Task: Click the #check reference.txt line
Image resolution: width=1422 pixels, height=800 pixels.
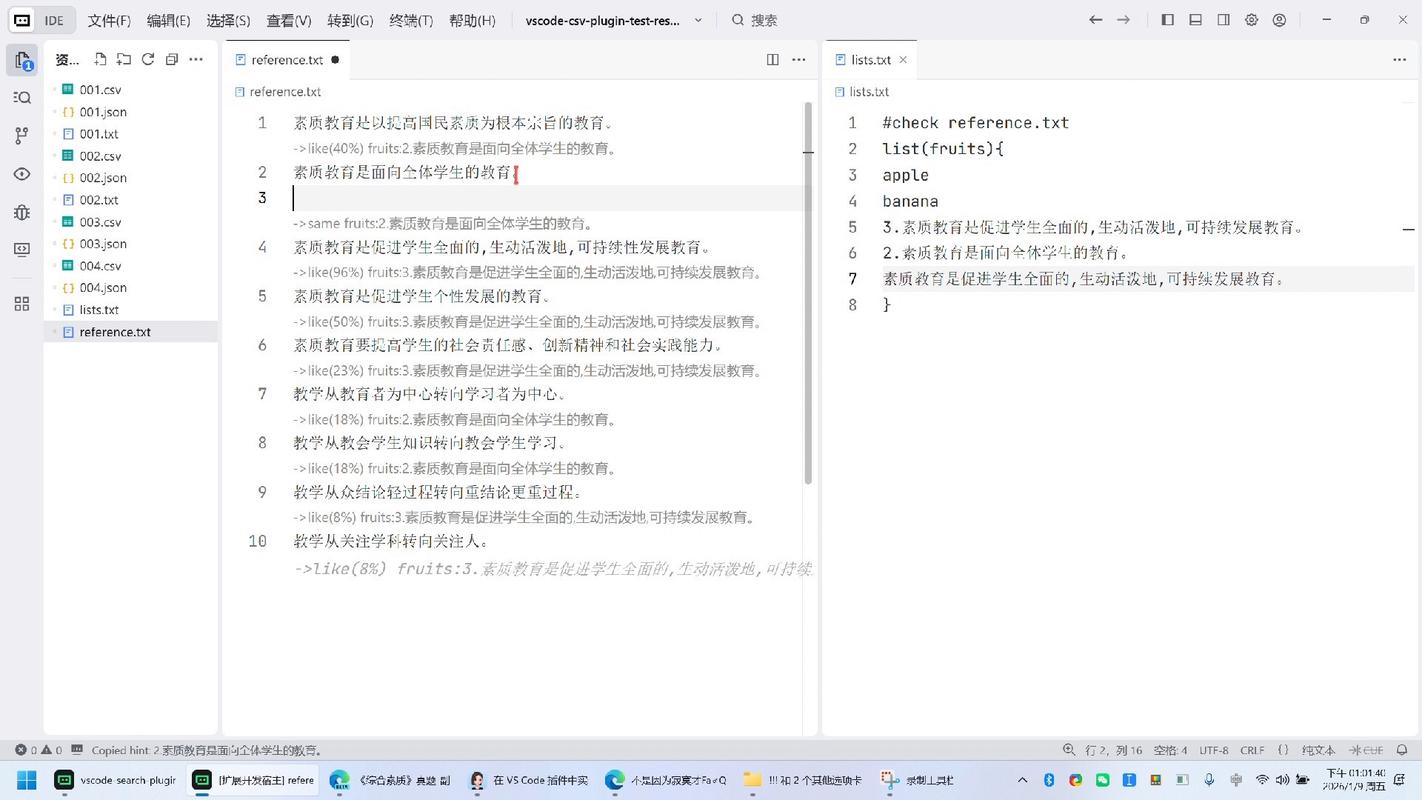Action: click(975, 123)
